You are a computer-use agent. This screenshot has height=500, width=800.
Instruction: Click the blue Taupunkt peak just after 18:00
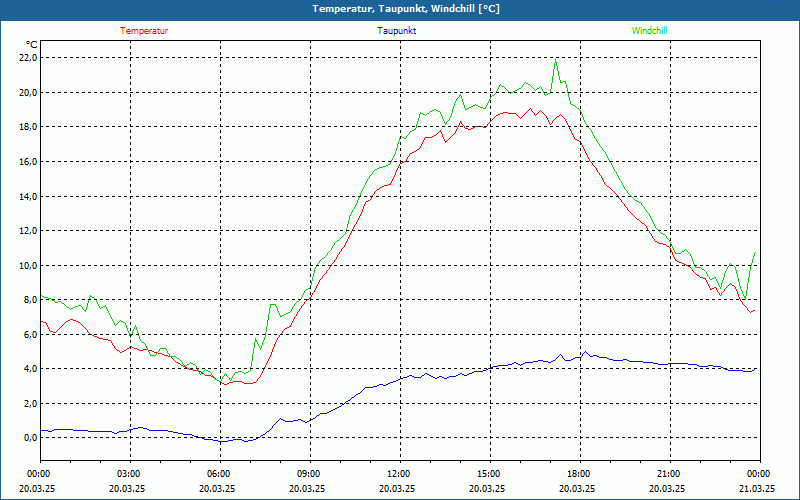[585, 352]
